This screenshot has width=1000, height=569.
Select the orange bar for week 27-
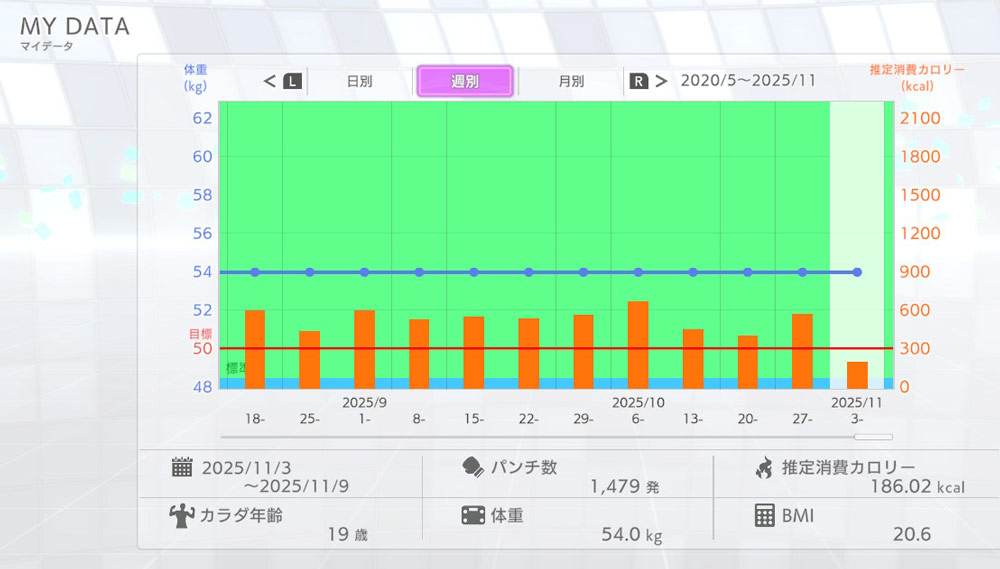point(802,351)
